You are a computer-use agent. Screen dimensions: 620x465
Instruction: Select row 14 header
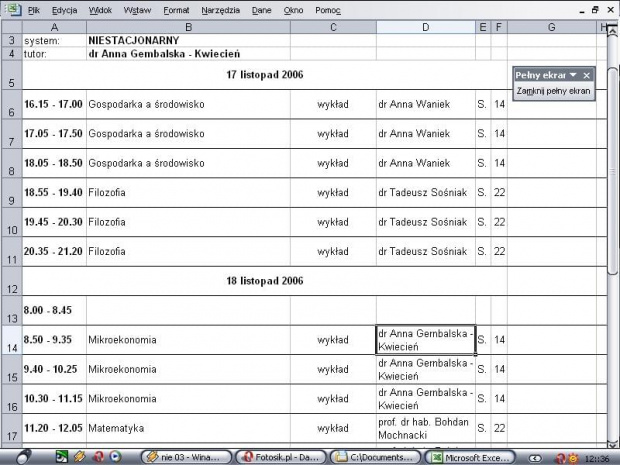[11, 340]
